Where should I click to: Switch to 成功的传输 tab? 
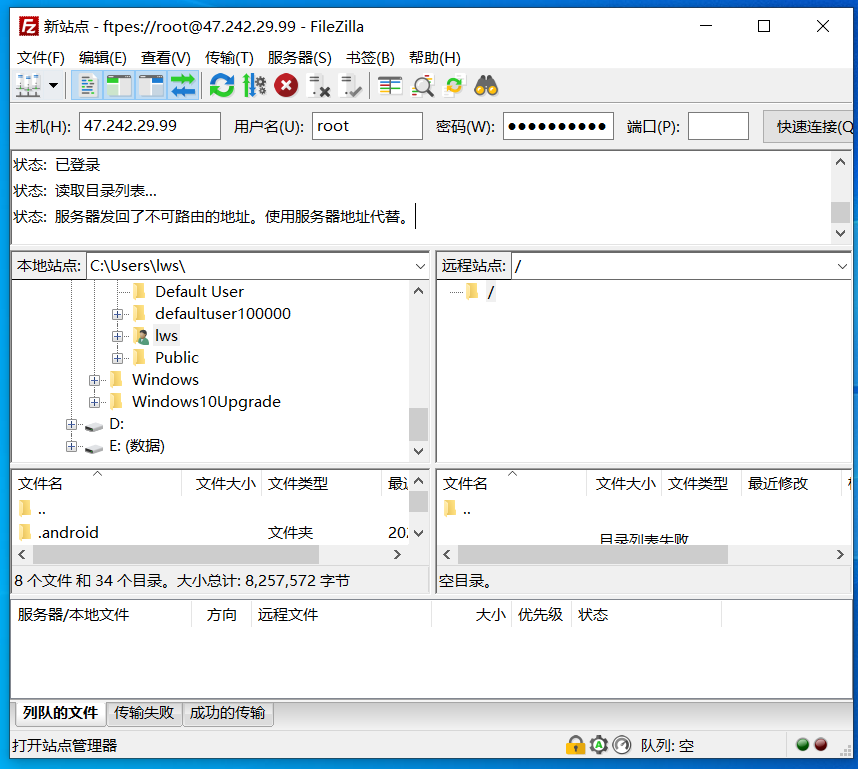228,713
